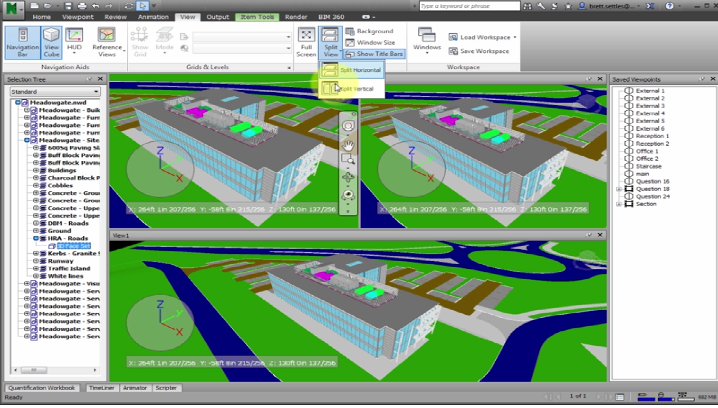Toggle Show Title Bars option
The image size is (718, 408).
[374, 54]
